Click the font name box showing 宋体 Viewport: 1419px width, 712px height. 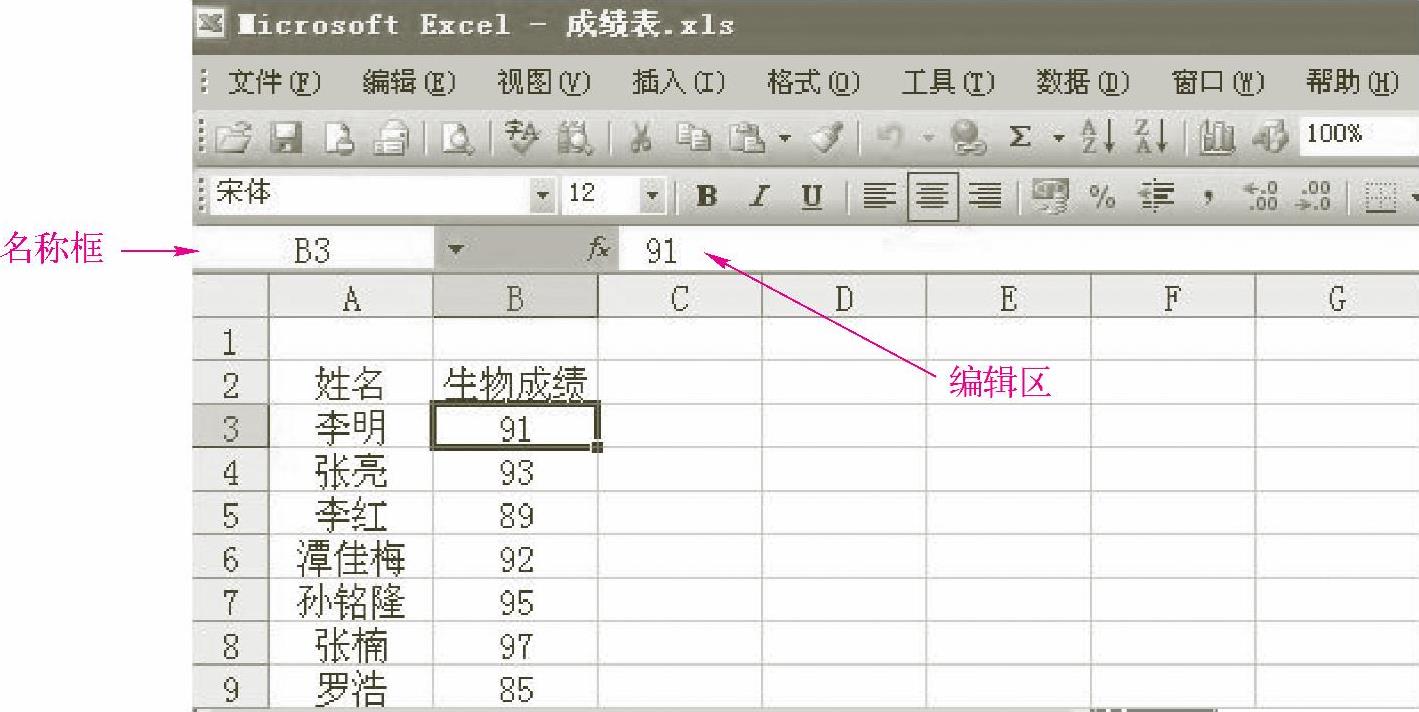click(372, 193)
